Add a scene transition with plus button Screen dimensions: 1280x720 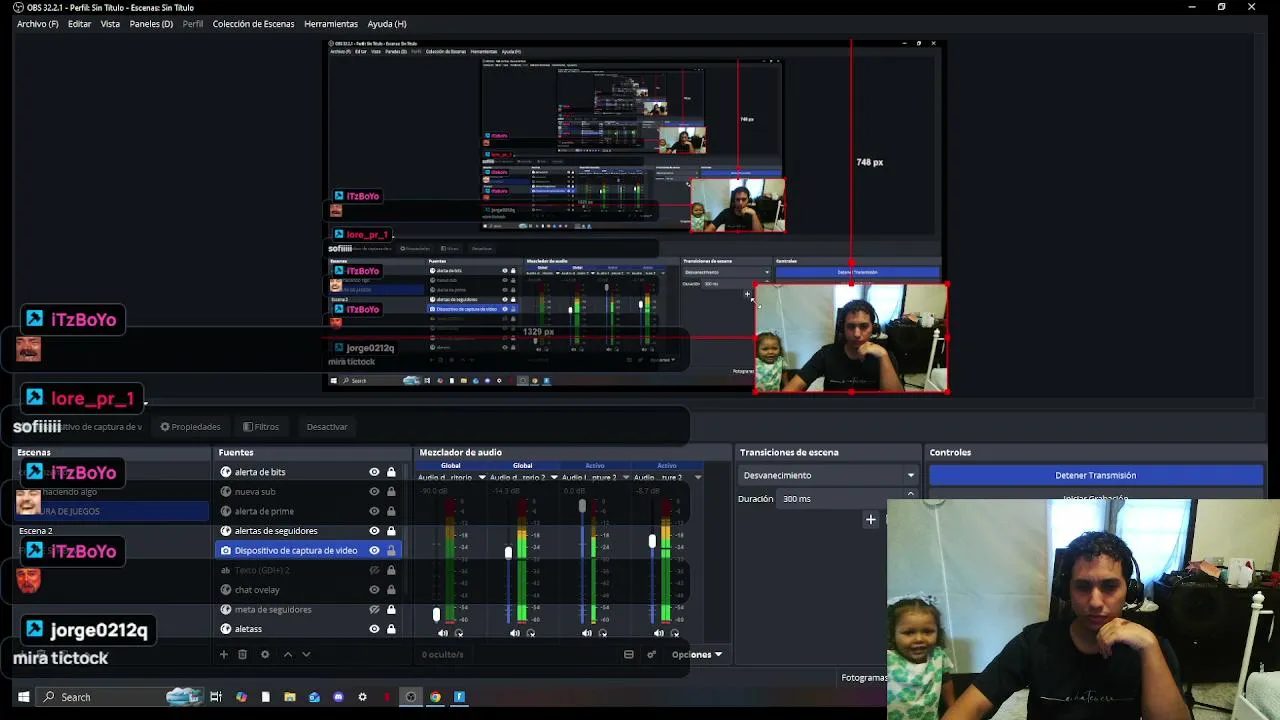pyautogui.click(x=870, y=520)
